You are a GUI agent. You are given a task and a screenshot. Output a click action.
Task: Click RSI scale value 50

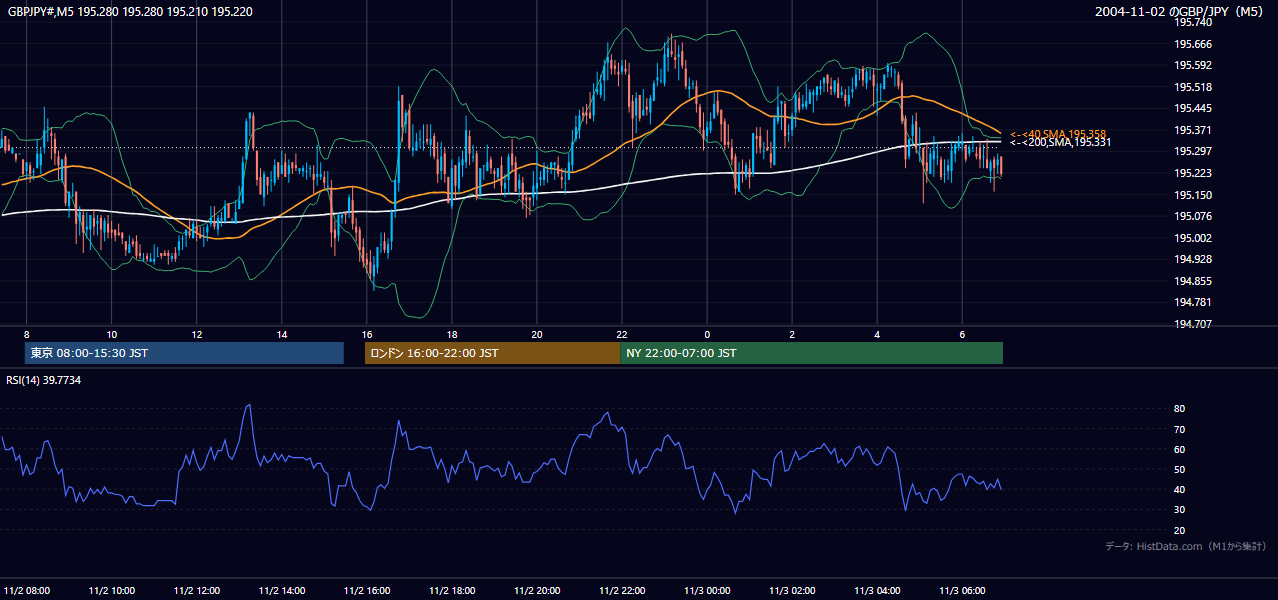pyautogui.click(x=1180, y=469)
